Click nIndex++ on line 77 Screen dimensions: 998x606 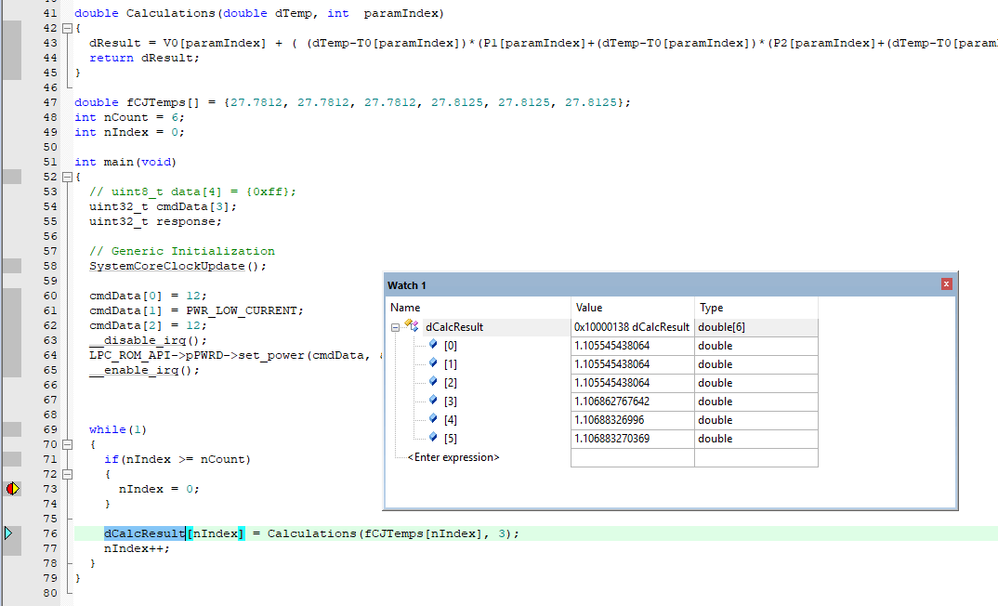pyautogui.click(x=137, y=548)
